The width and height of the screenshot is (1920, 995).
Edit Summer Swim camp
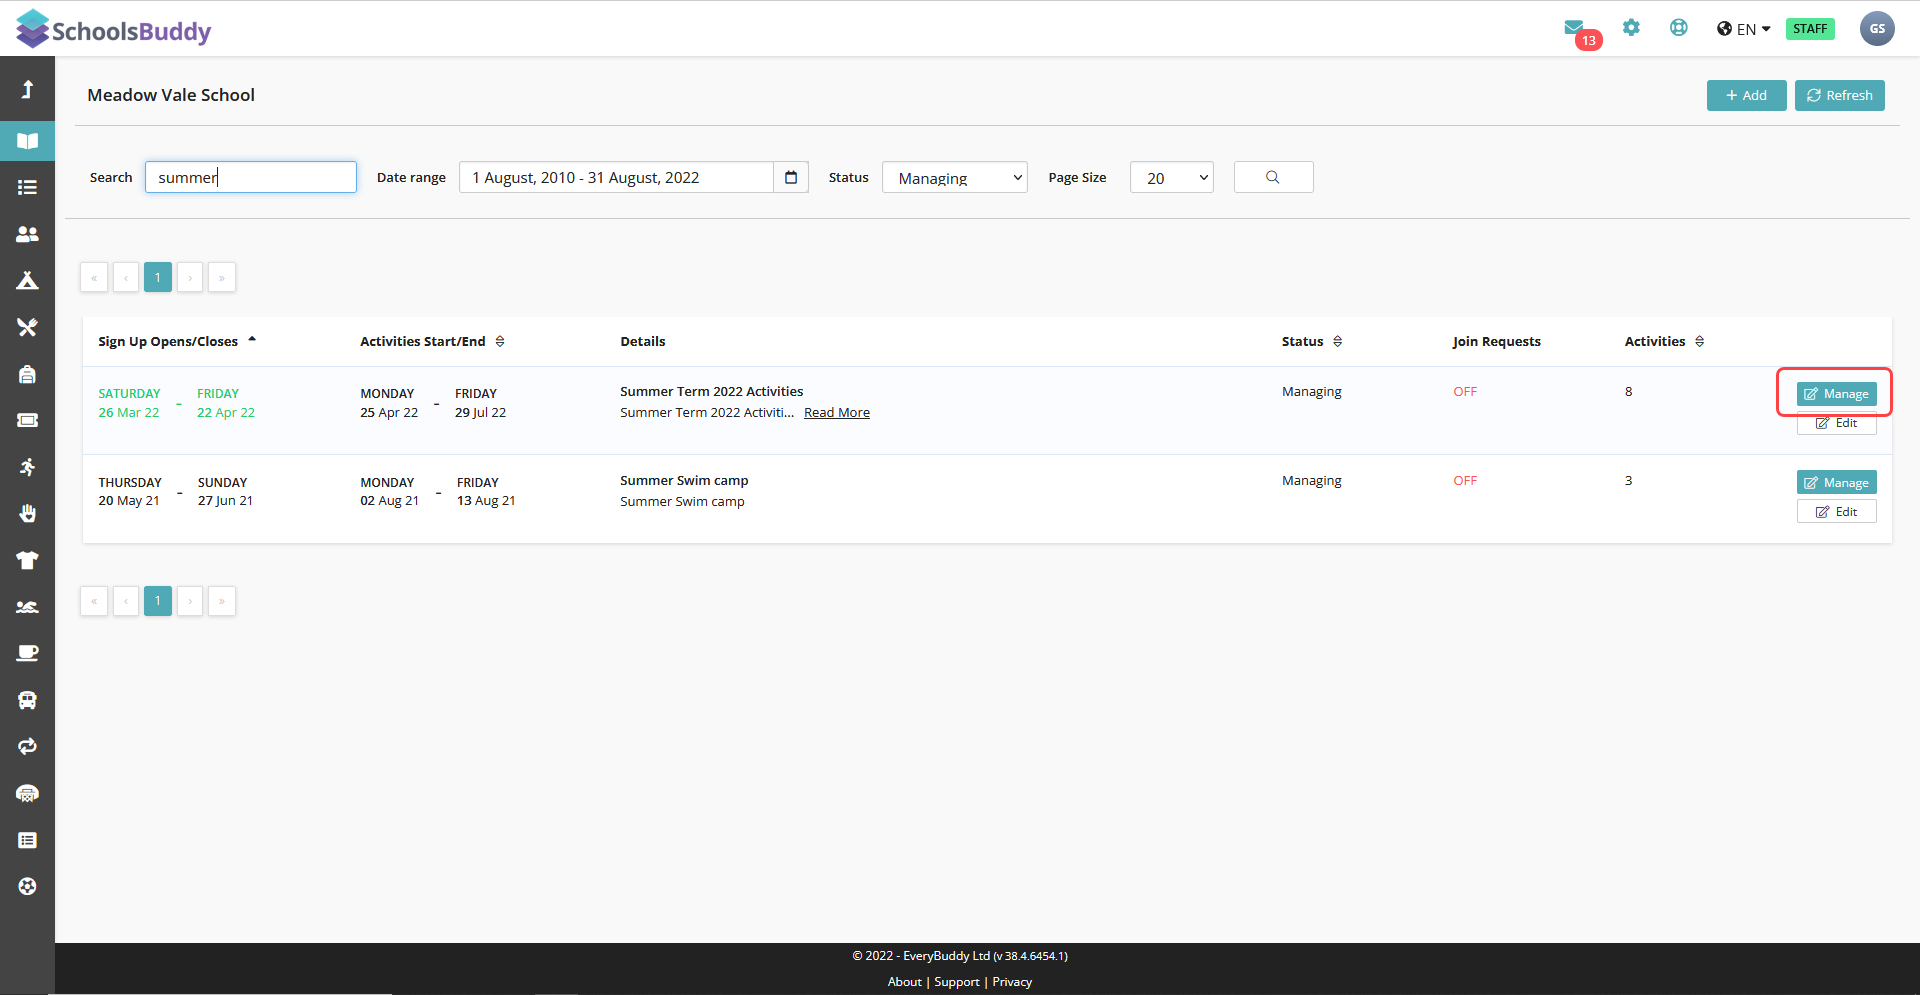[x=1836, y=511]
